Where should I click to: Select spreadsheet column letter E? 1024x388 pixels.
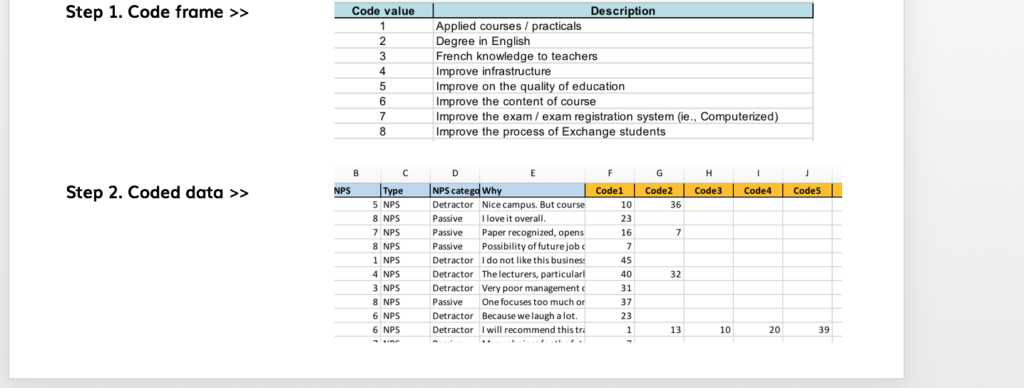(x=532, y=173)
